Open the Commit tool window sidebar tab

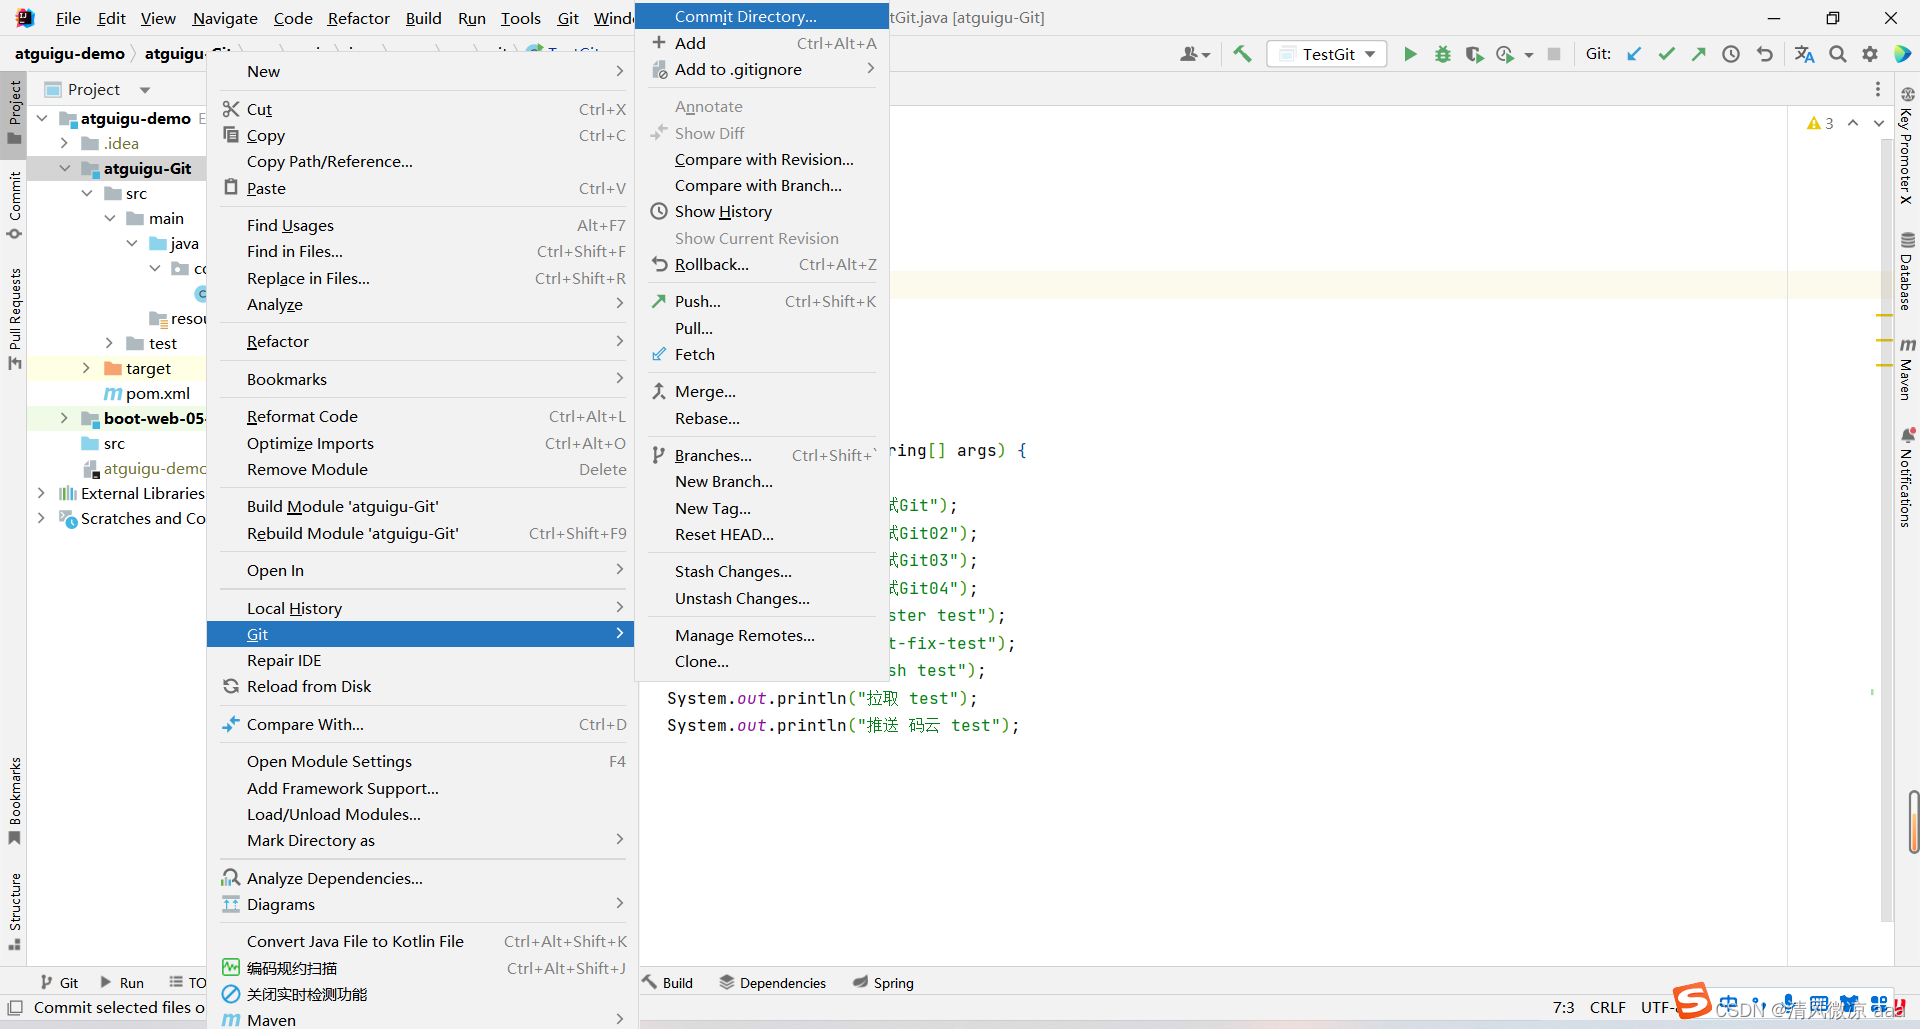pos(14,206)
